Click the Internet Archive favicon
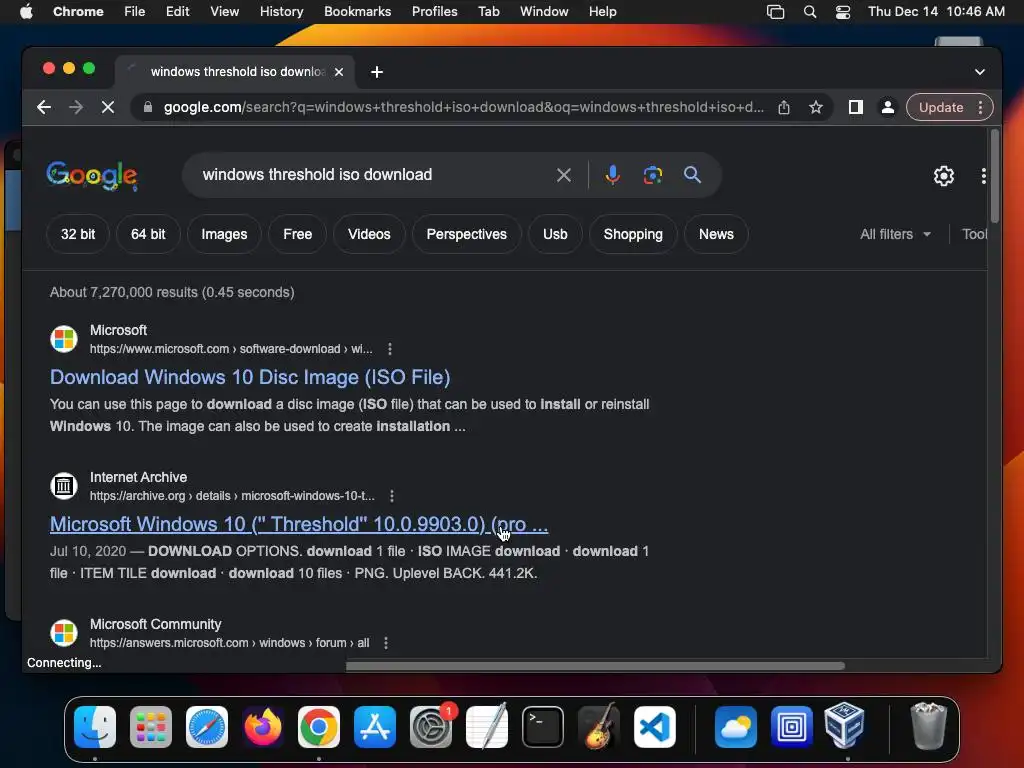This screenshot has height=768, width=1024. pyautogui.click(x=64, y=486)
